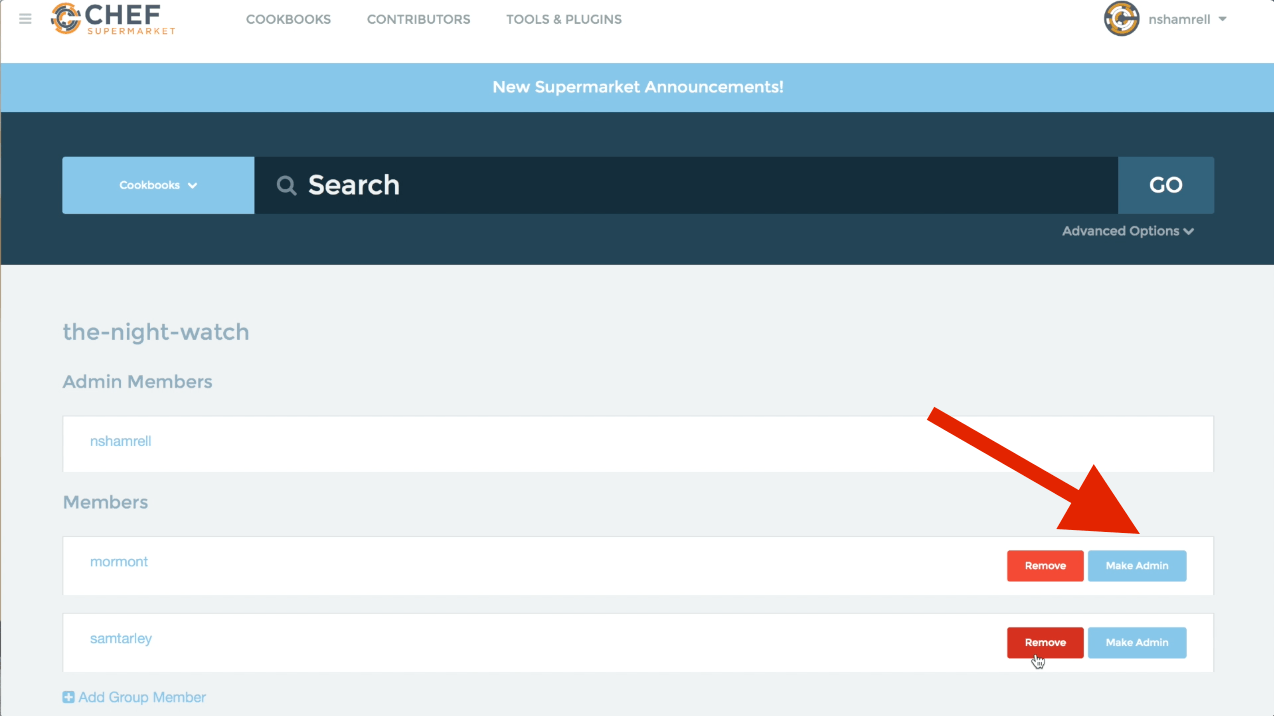Make samtarley an admin
The width and height of the screenshot is (1274, 716).
[1136, 643]
